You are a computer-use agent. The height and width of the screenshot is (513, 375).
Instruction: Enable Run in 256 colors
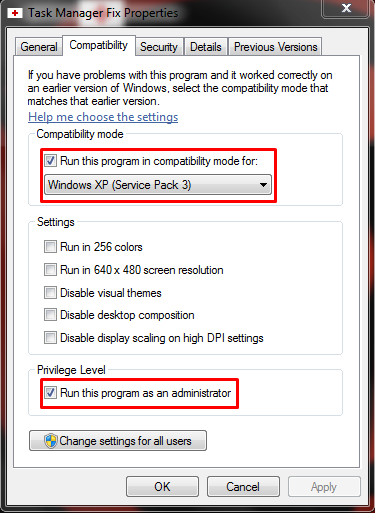click(50, 247)
